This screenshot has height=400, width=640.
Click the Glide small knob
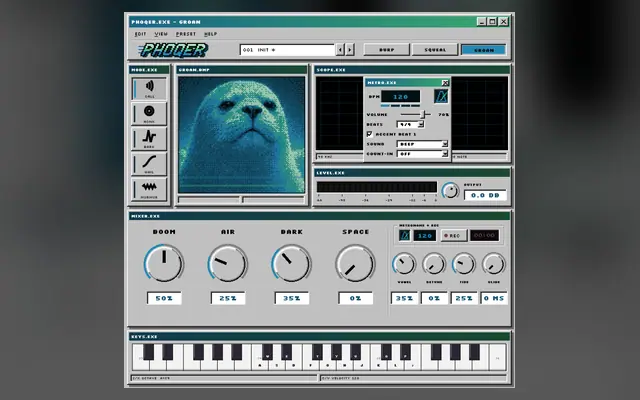click(x=494, y=264)
